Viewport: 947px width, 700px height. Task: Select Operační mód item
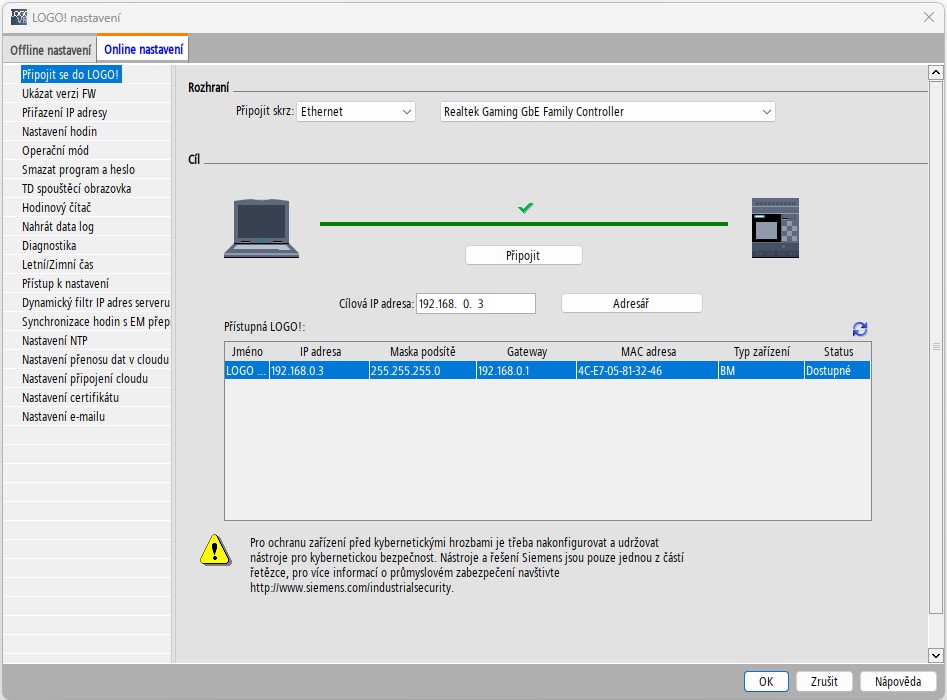click(56, 150)
